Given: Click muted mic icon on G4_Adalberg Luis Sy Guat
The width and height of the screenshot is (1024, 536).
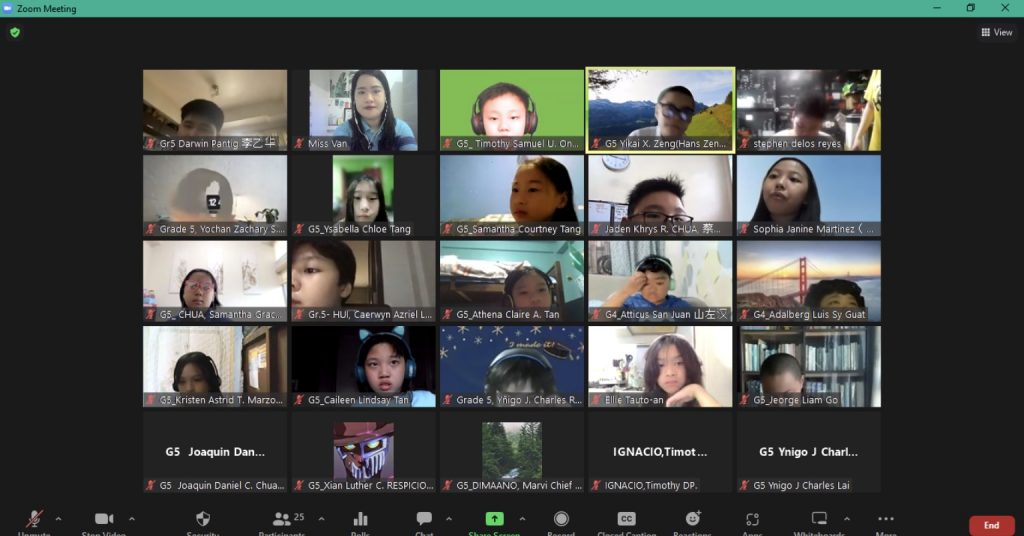Looking at the screenshot, I should 744,315.
